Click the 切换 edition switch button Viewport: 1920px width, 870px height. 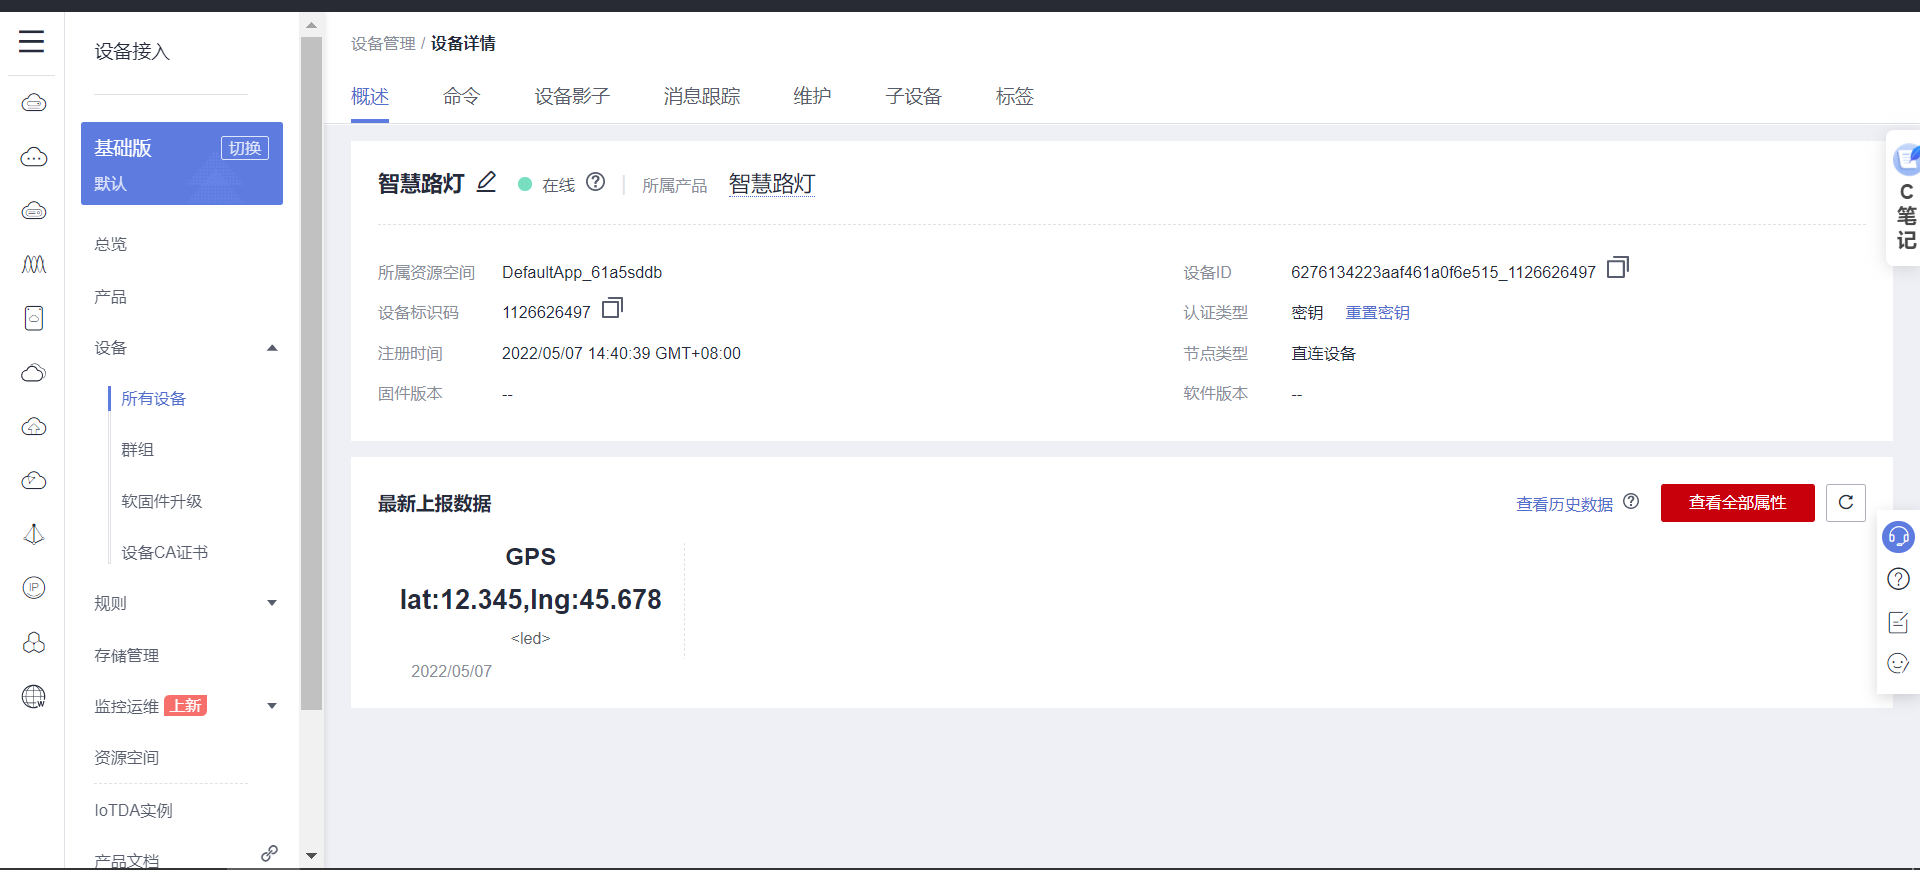[x=245, y=148]
